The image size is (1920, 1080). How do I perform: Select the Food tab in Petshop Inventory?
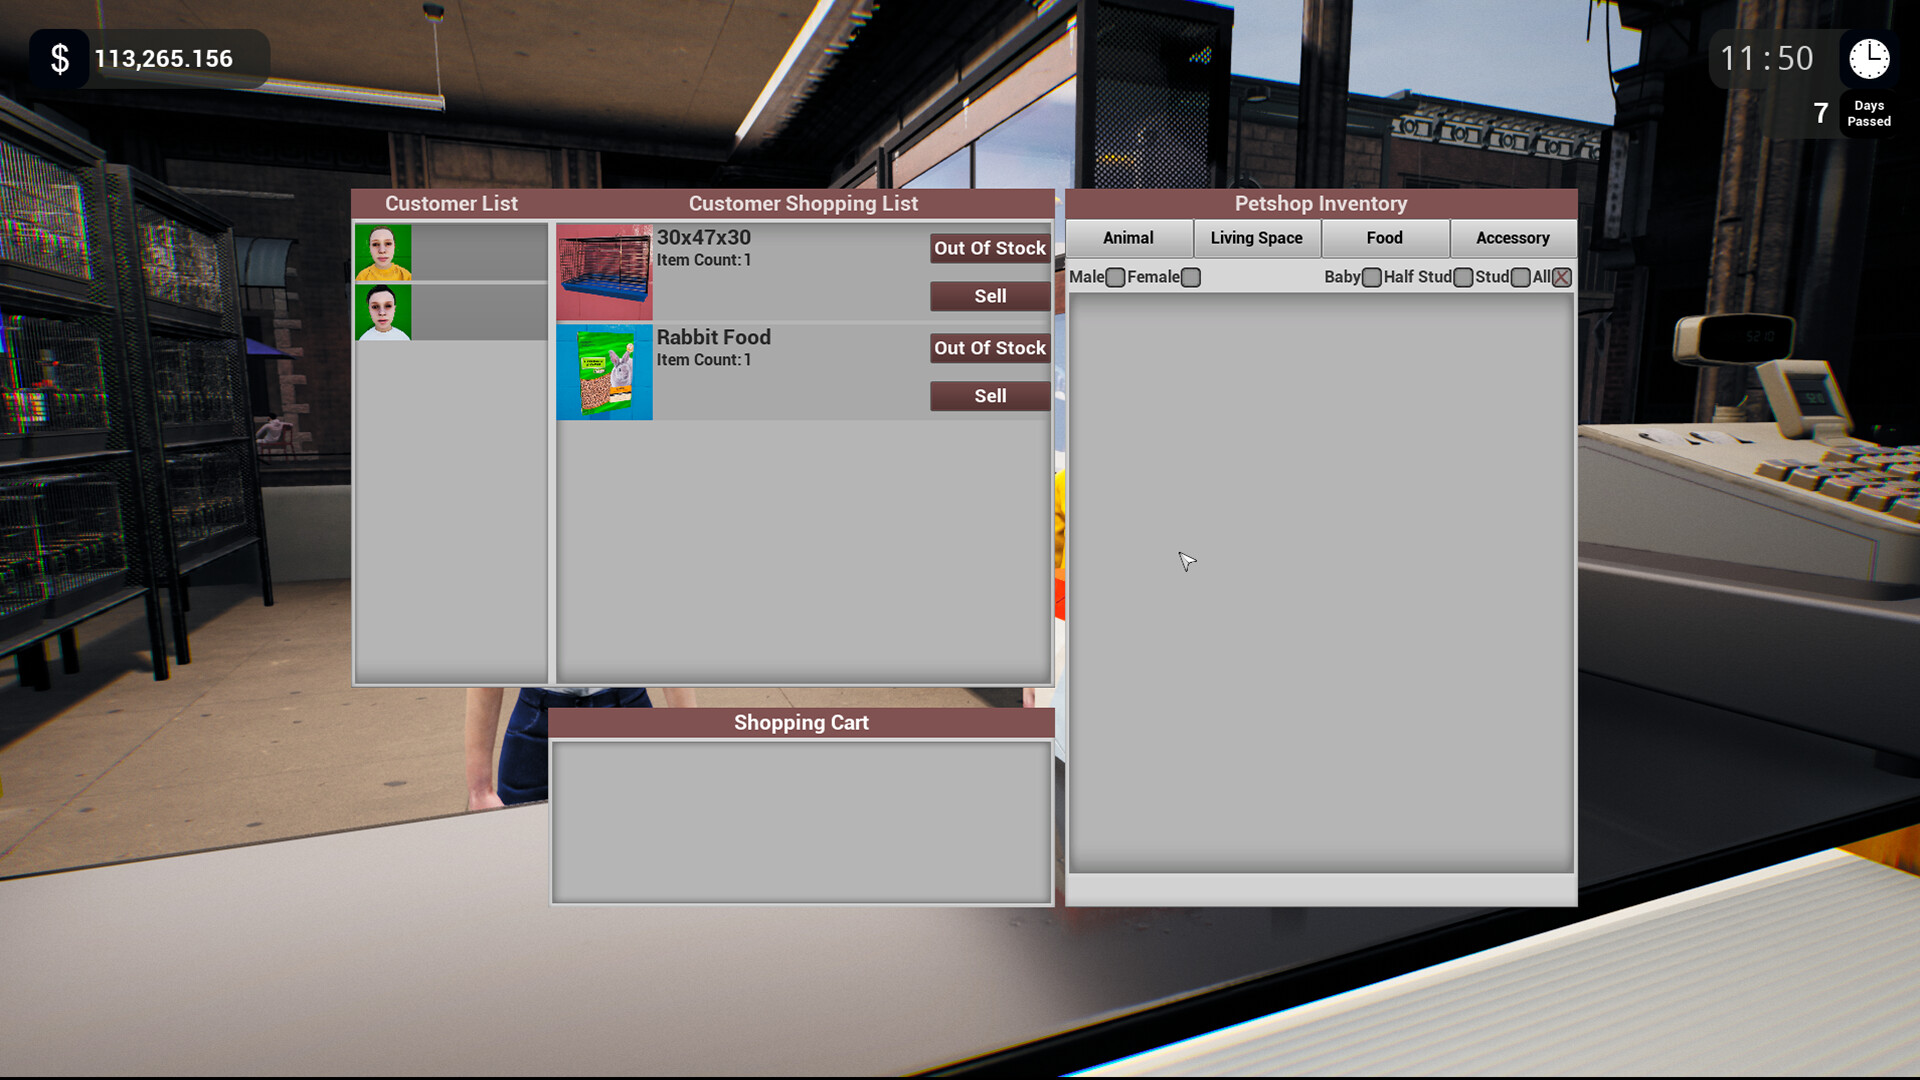coord(1383,237)
